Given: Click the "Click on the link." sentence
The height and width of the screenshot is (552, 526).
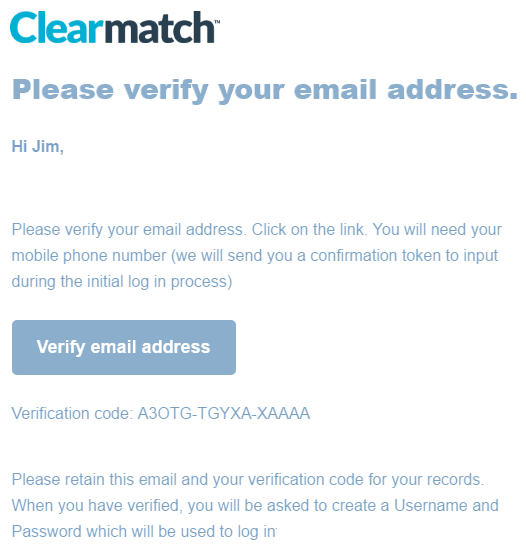Looking at the screenshot, I should [309, 230].
